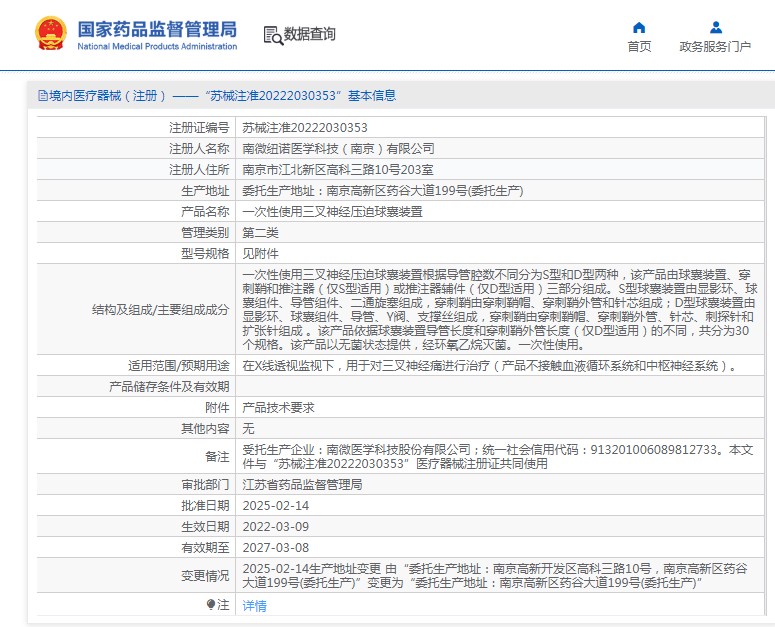
Task: Click the 备注 remark text
Action: click(x=497, y=457)
